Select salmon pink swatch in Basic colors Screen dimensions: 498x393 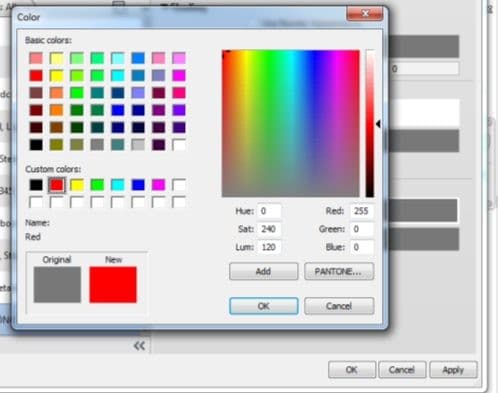tap(36, 58)
